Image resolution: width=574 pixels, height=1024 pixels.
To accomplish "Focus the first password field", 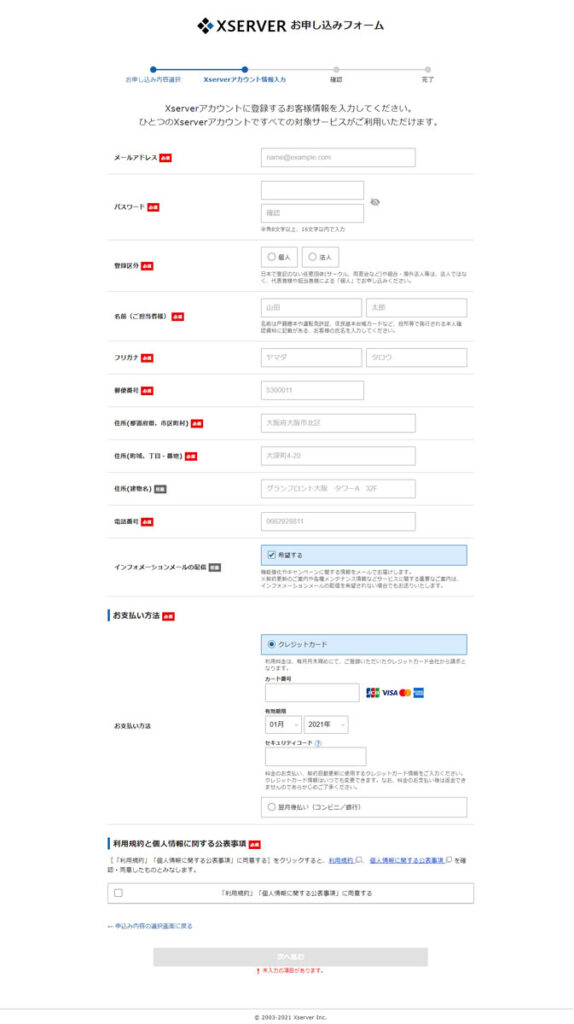I will (x=312, y=190).
